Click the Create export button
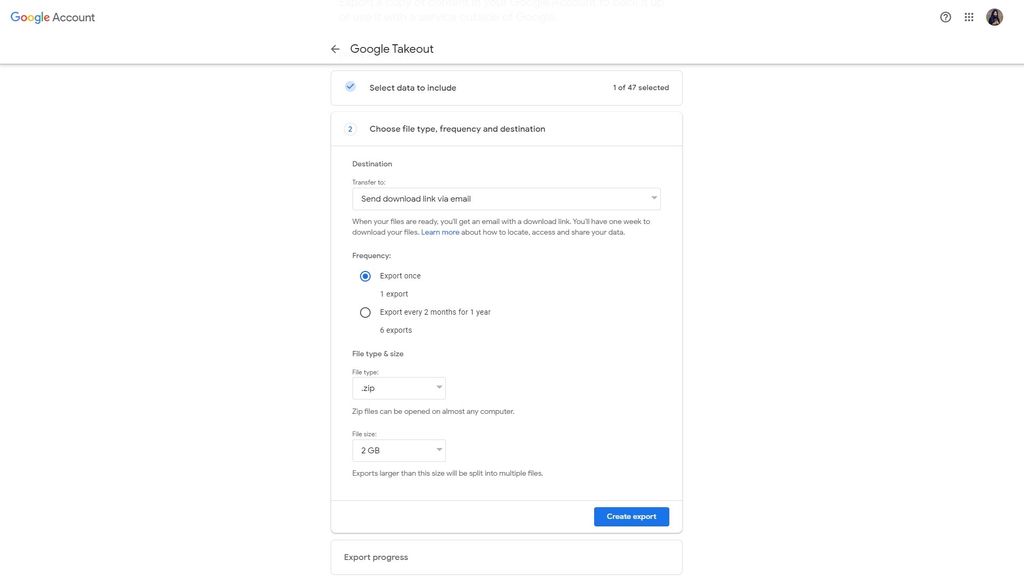Screen dimensions: 1024x576 click(x=631, y=514)
